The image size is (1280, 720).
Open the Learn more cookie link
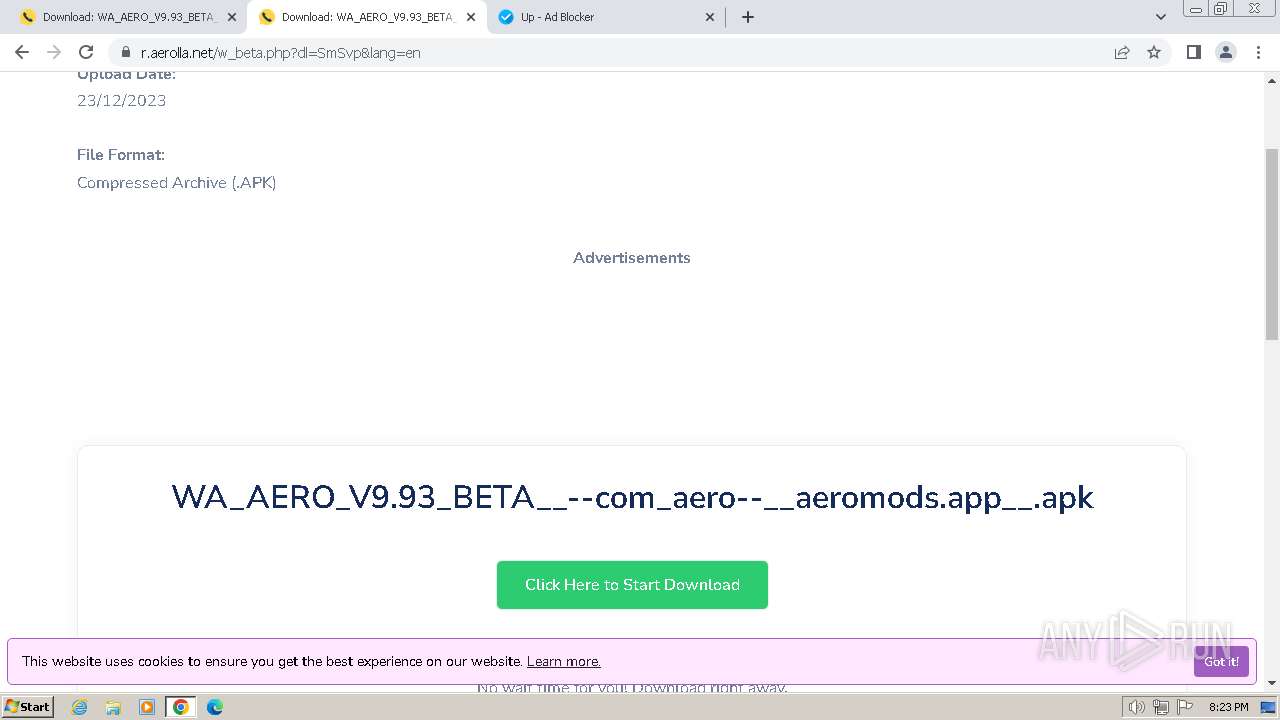(563, 661)
